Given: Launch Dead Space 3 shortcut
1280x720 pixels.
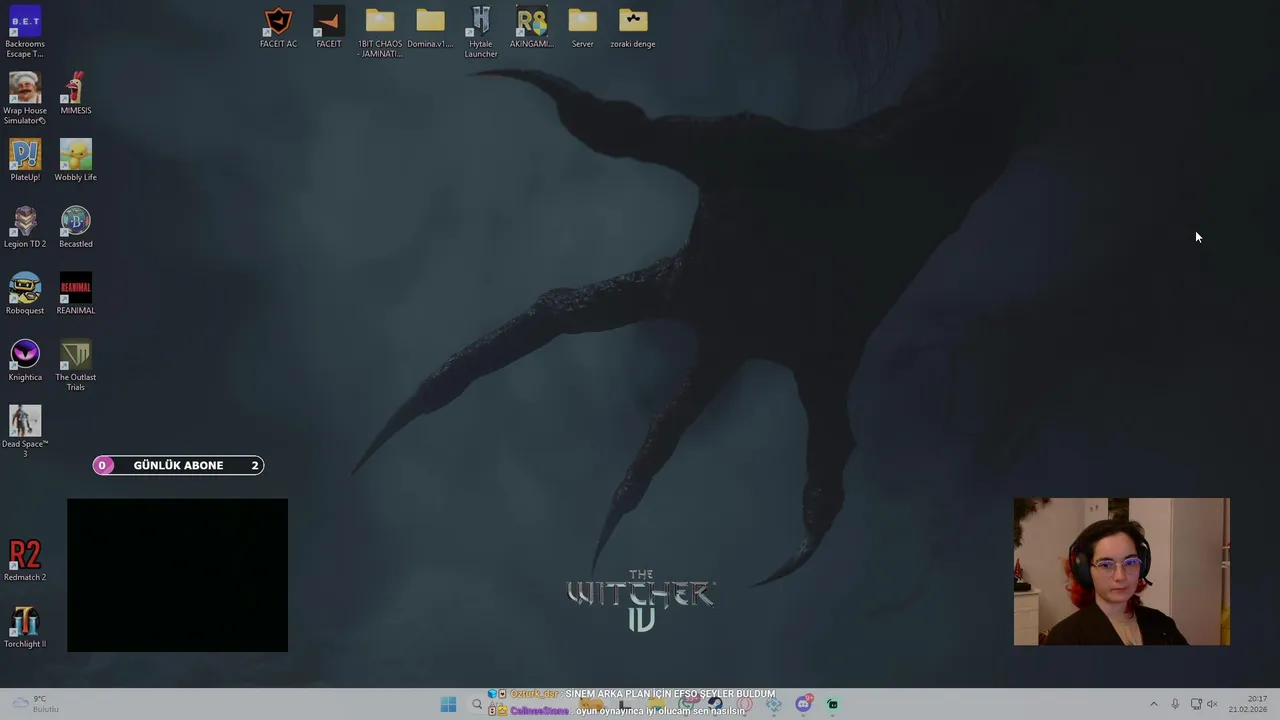Looking at the screenshot, I should (x=25, y=431).
